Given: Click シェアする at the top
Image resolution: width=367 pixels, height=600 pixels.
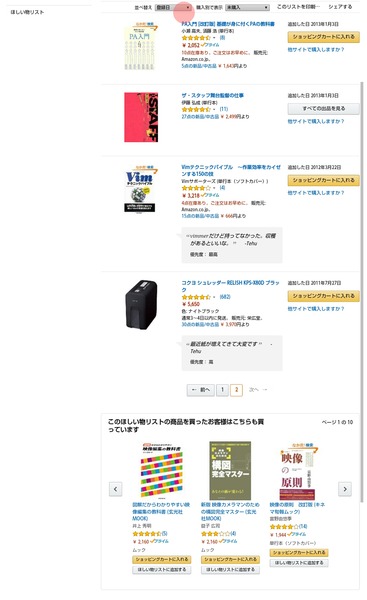Looking at the screenshot, I should click(340, 7).
